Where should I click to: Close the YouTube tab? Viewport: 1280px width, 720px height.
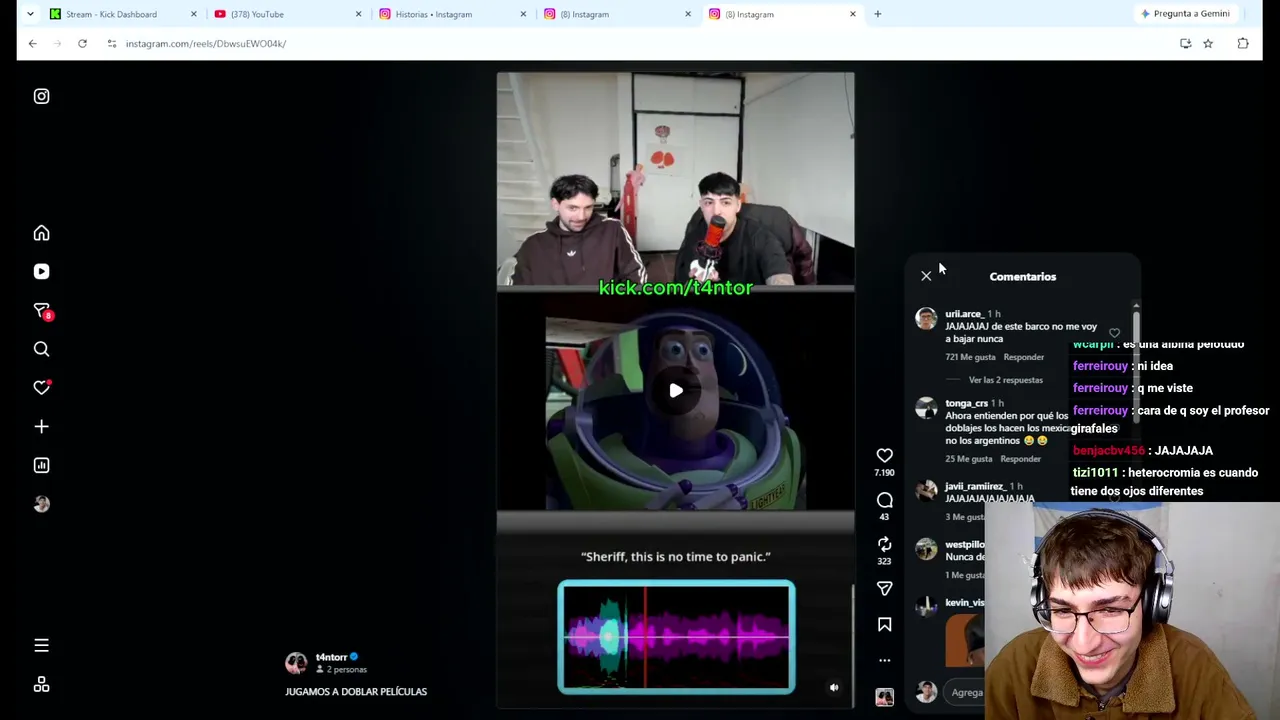(x=358, y=14)
